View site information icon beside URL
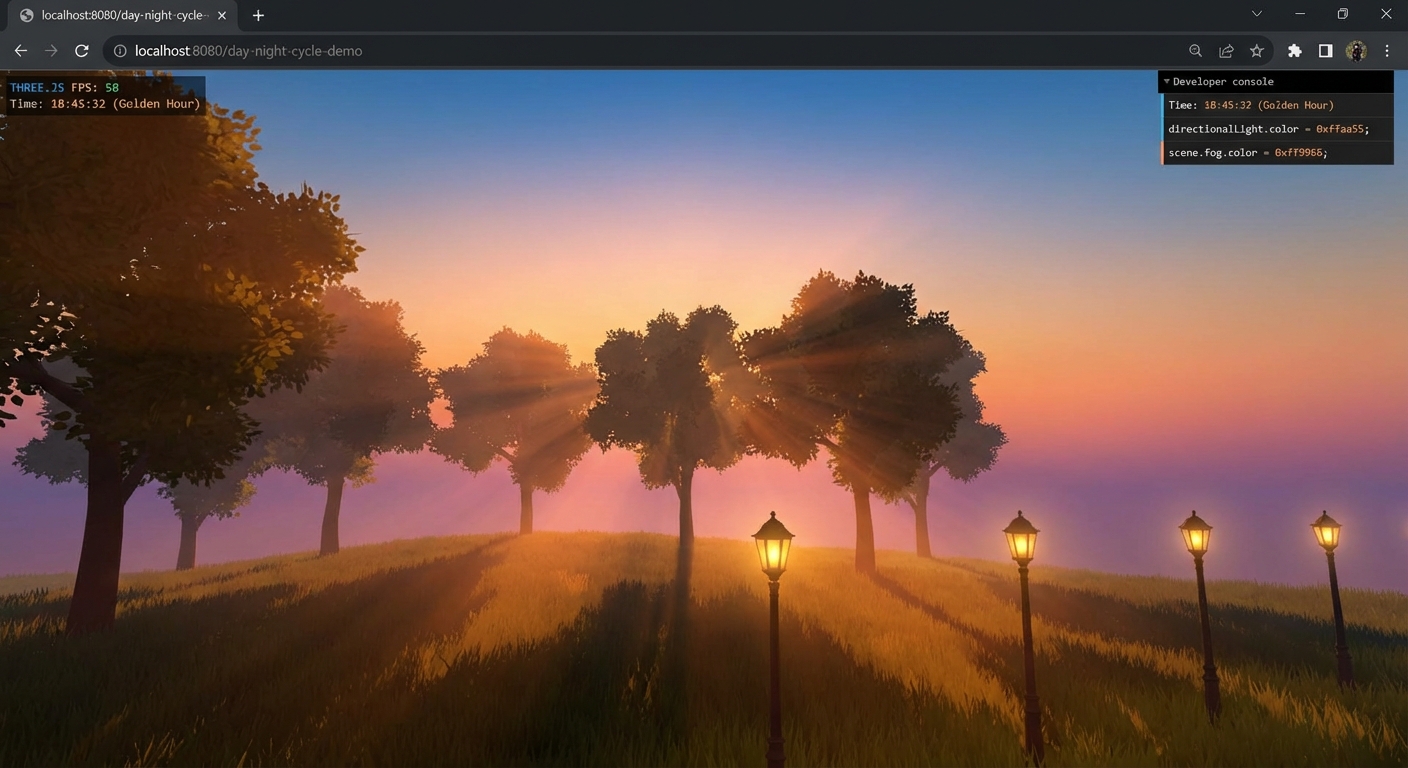 coord(120,51)
